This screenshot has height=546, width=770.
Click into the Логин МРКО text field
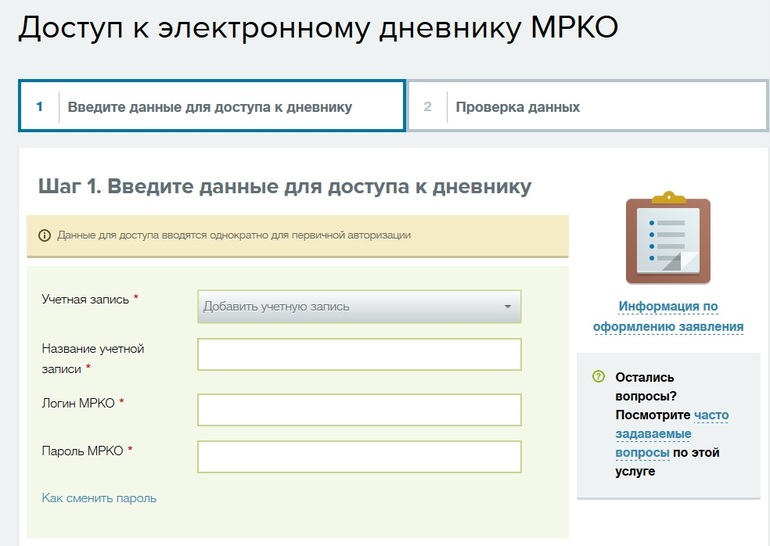pyautogui.click(x=359, y=409)
